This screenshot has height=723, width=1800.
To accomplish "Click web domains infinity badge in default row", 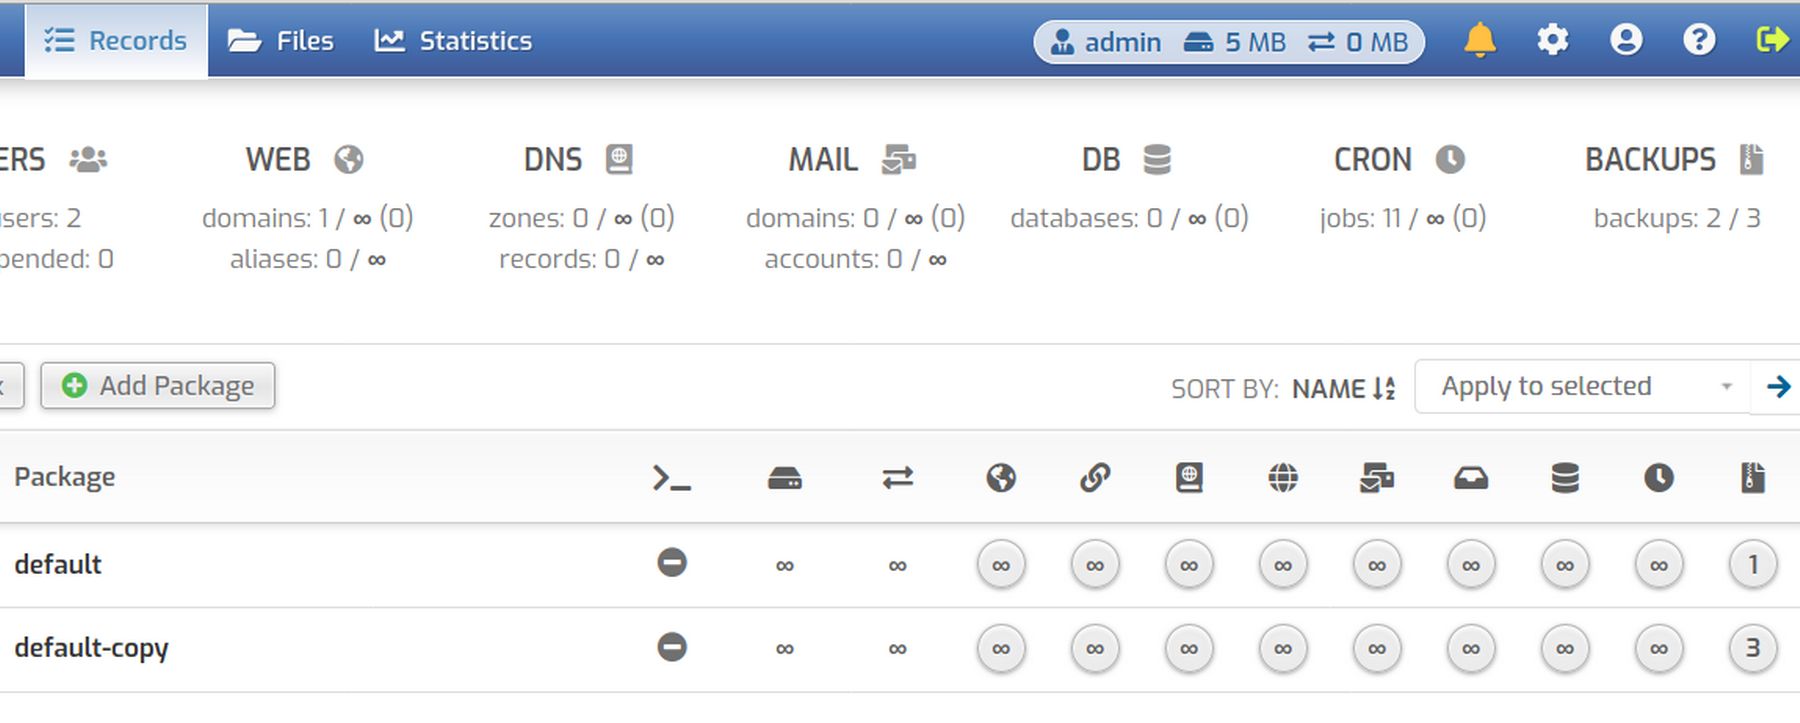I will [x=1001, y=565].
